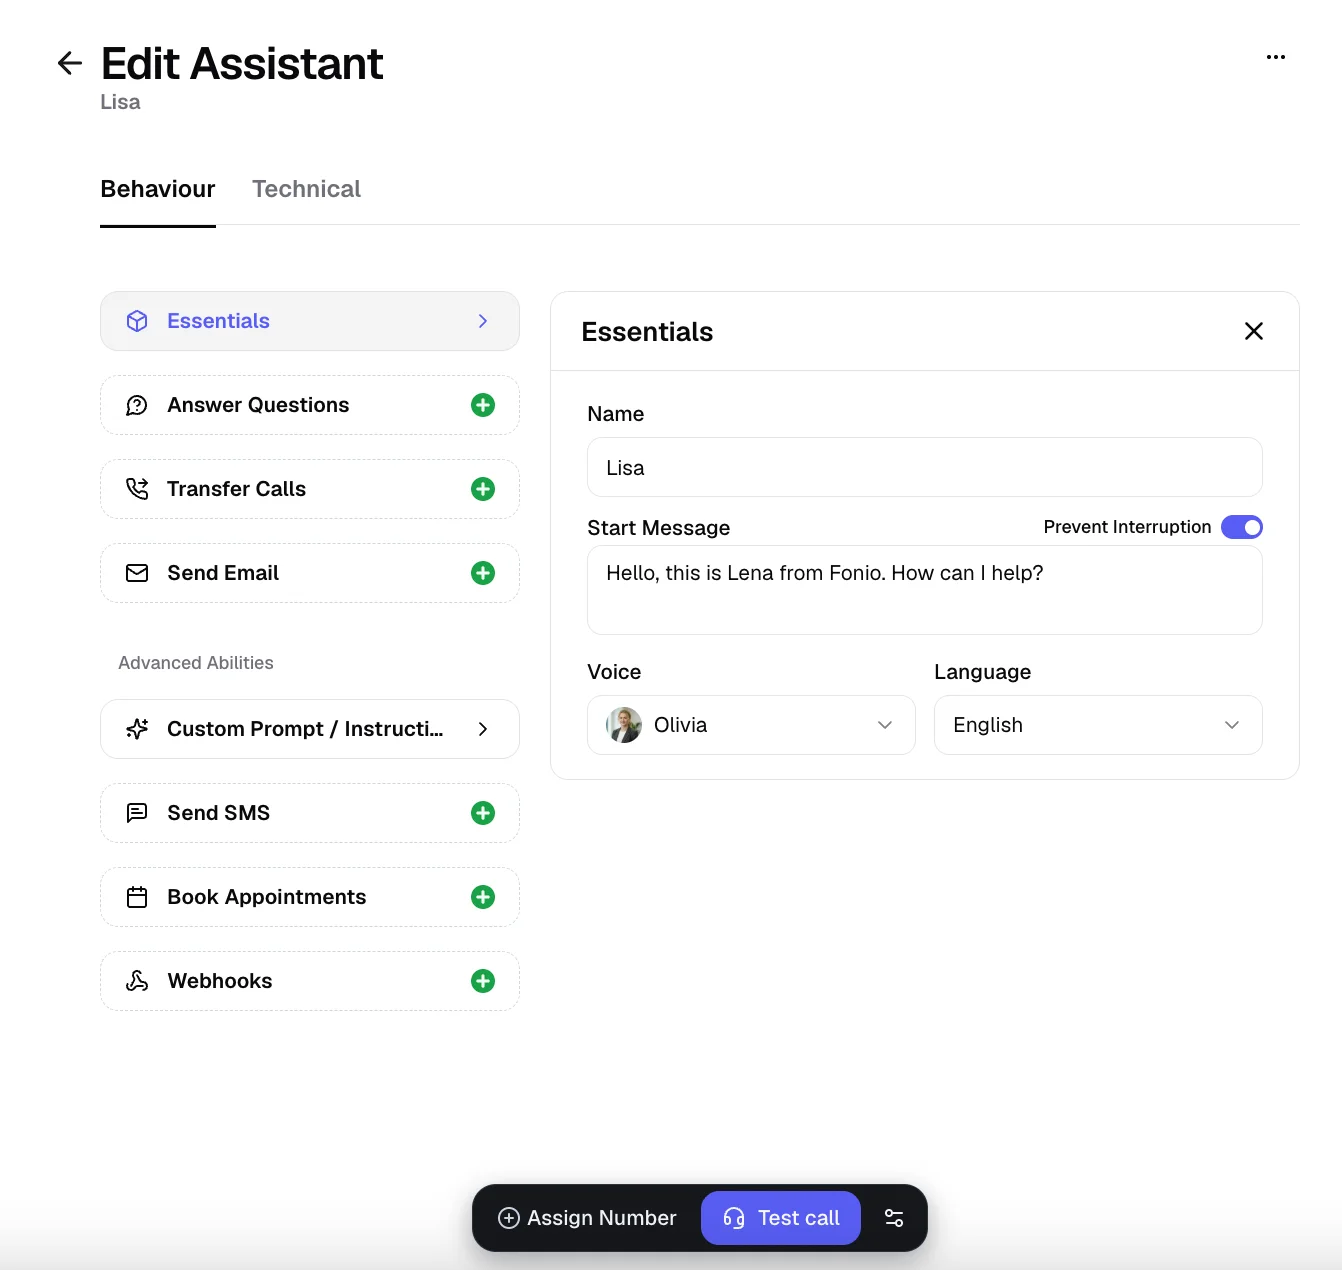Click into the Start Message text area
The image size is (1342, 1270).
(x=925, y=590)
